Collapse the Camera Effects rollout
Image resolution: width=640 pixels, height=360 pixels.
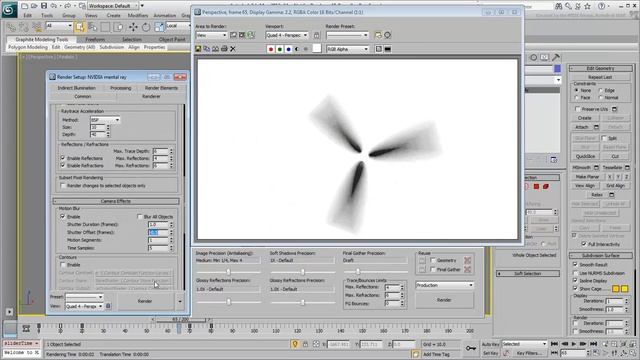click(x=116, y=201)
